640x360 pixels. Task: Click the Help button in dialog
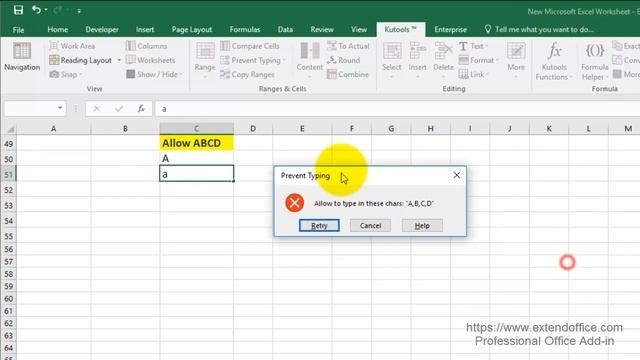pyautogui.click(x=422, y=225)
